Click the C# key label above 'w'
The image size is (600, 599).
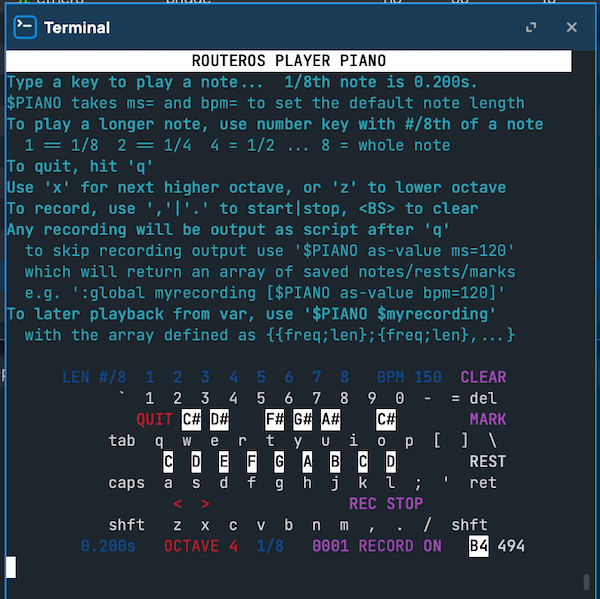(x=191, y=419)
